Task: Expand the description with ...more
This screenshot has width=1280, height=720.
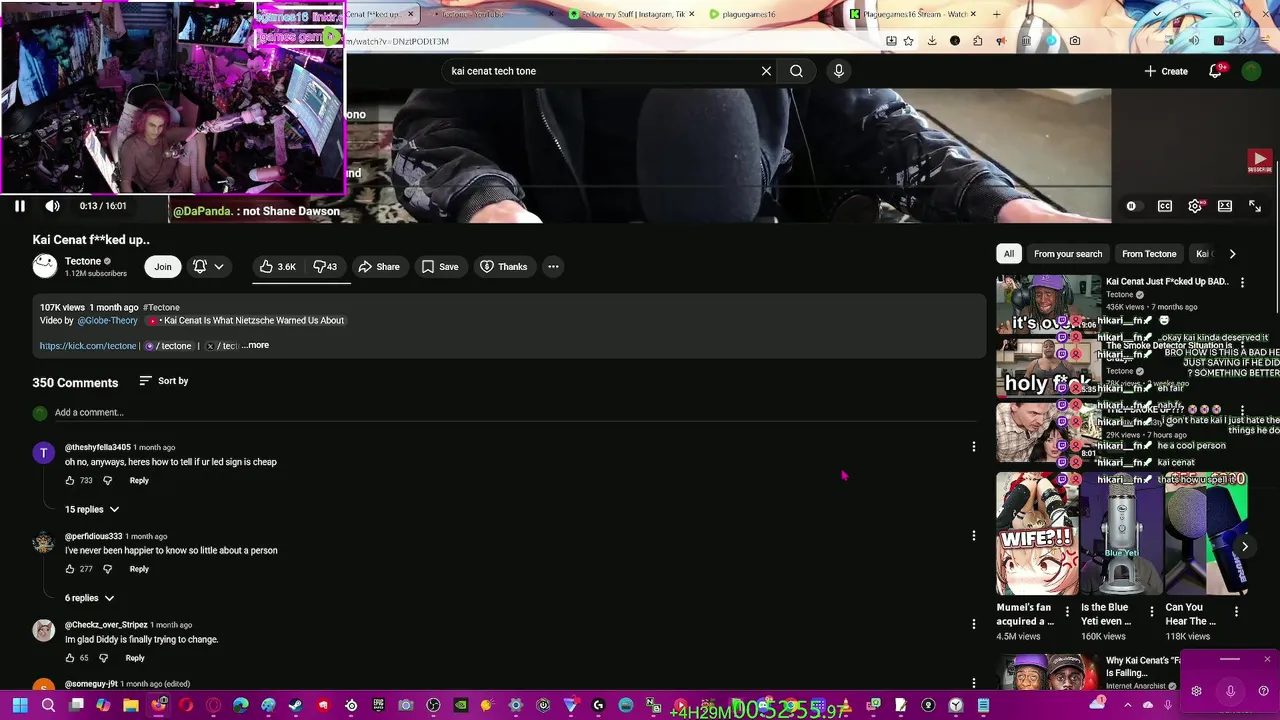Action: click(255, 345)
